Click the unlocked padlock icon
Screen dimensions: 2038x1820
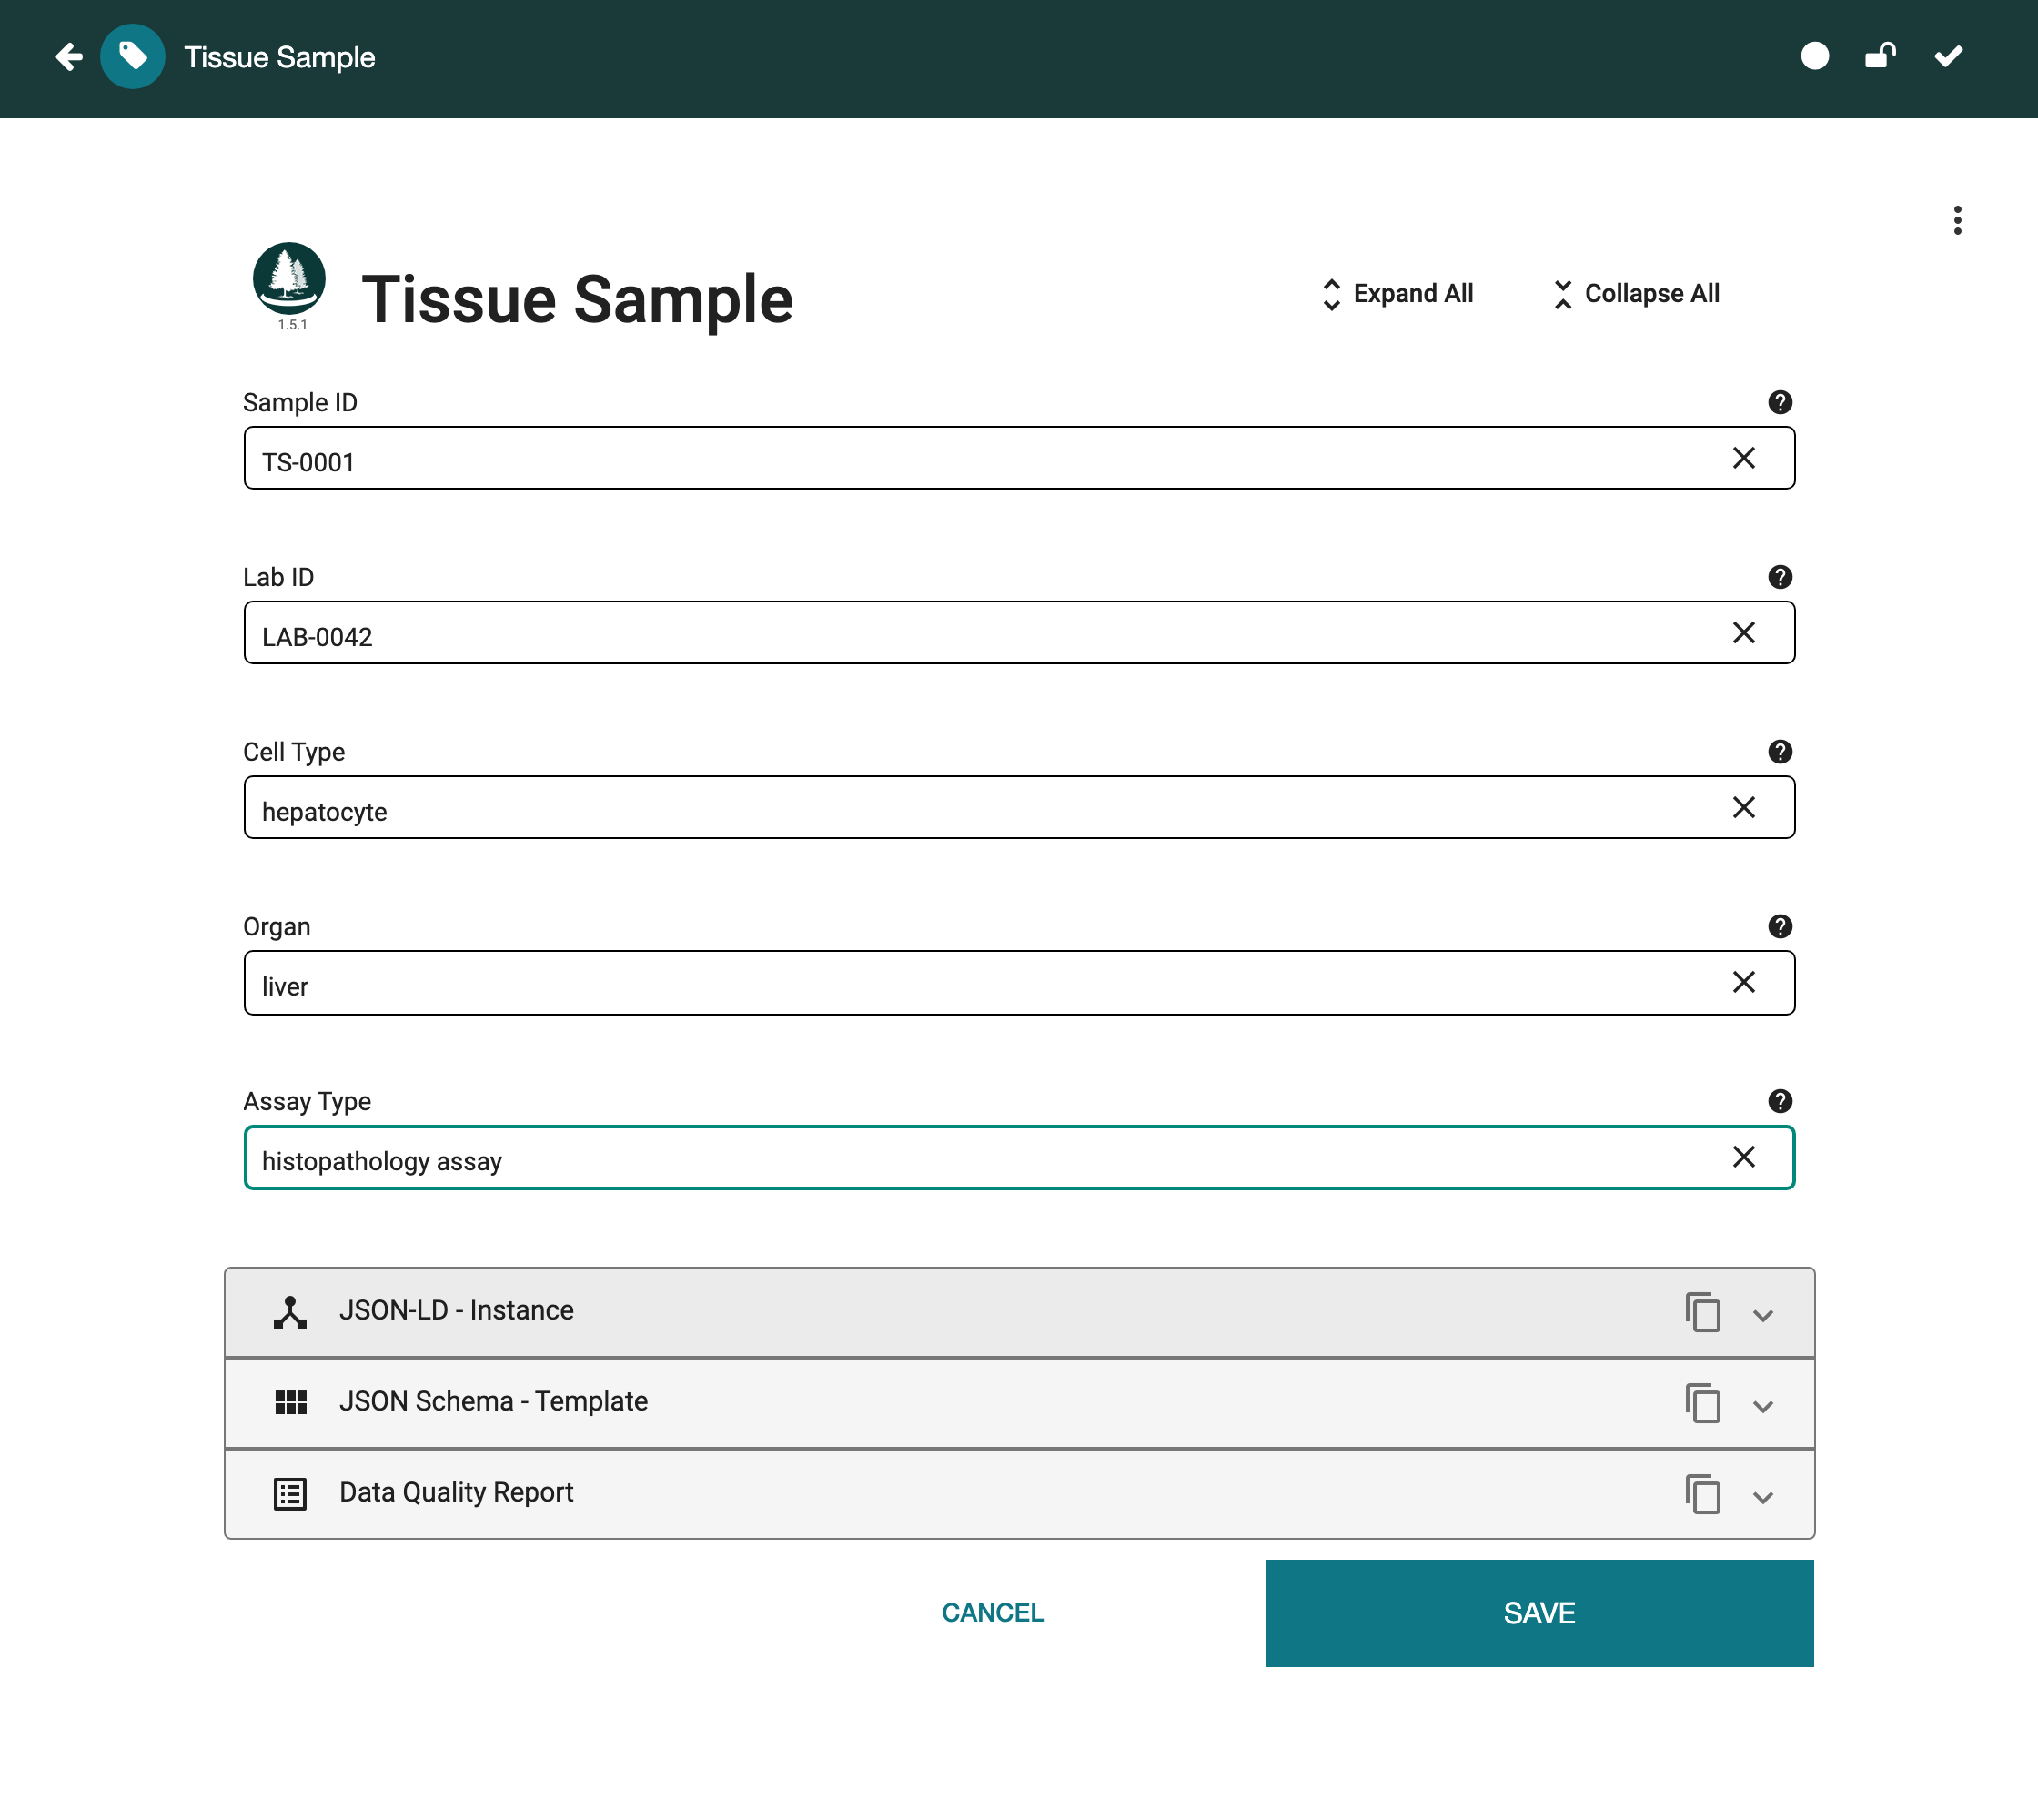1881,56
